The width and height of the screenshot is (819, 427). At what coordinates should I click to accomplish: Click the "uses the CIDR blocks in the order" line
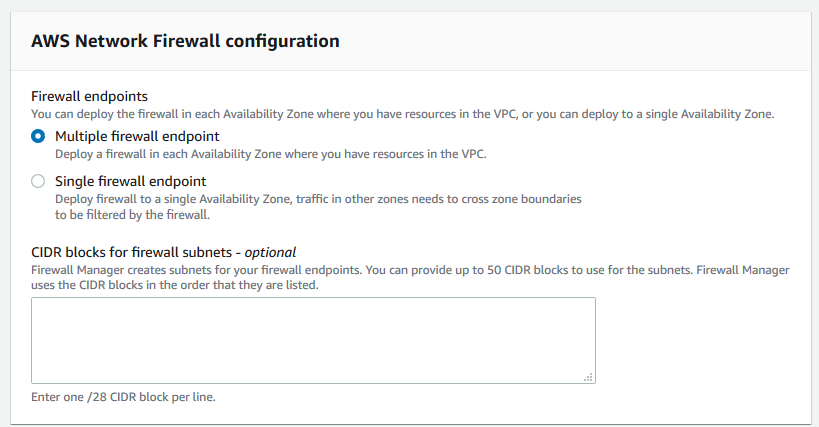(x=174, y=285)
